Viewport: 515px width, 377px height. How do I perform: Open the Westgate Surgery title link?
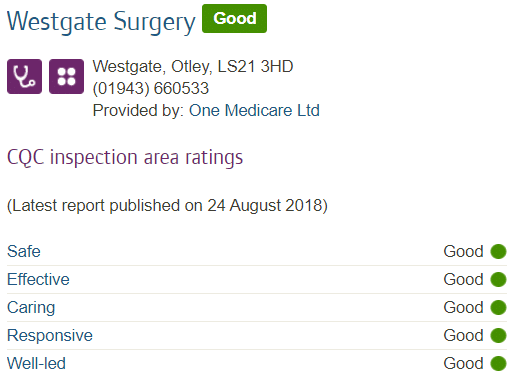click(x=101, y=22)
